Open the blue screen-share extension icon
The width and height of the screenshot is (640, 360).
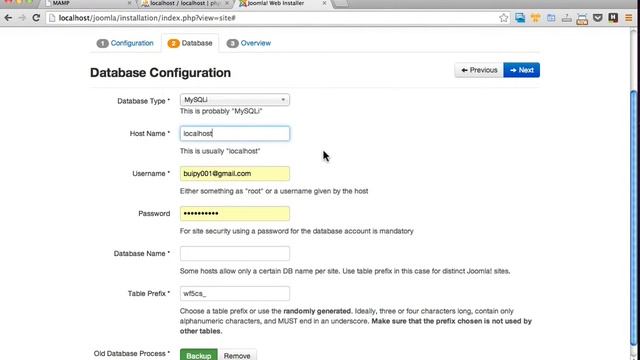click(x=520, y=18)
